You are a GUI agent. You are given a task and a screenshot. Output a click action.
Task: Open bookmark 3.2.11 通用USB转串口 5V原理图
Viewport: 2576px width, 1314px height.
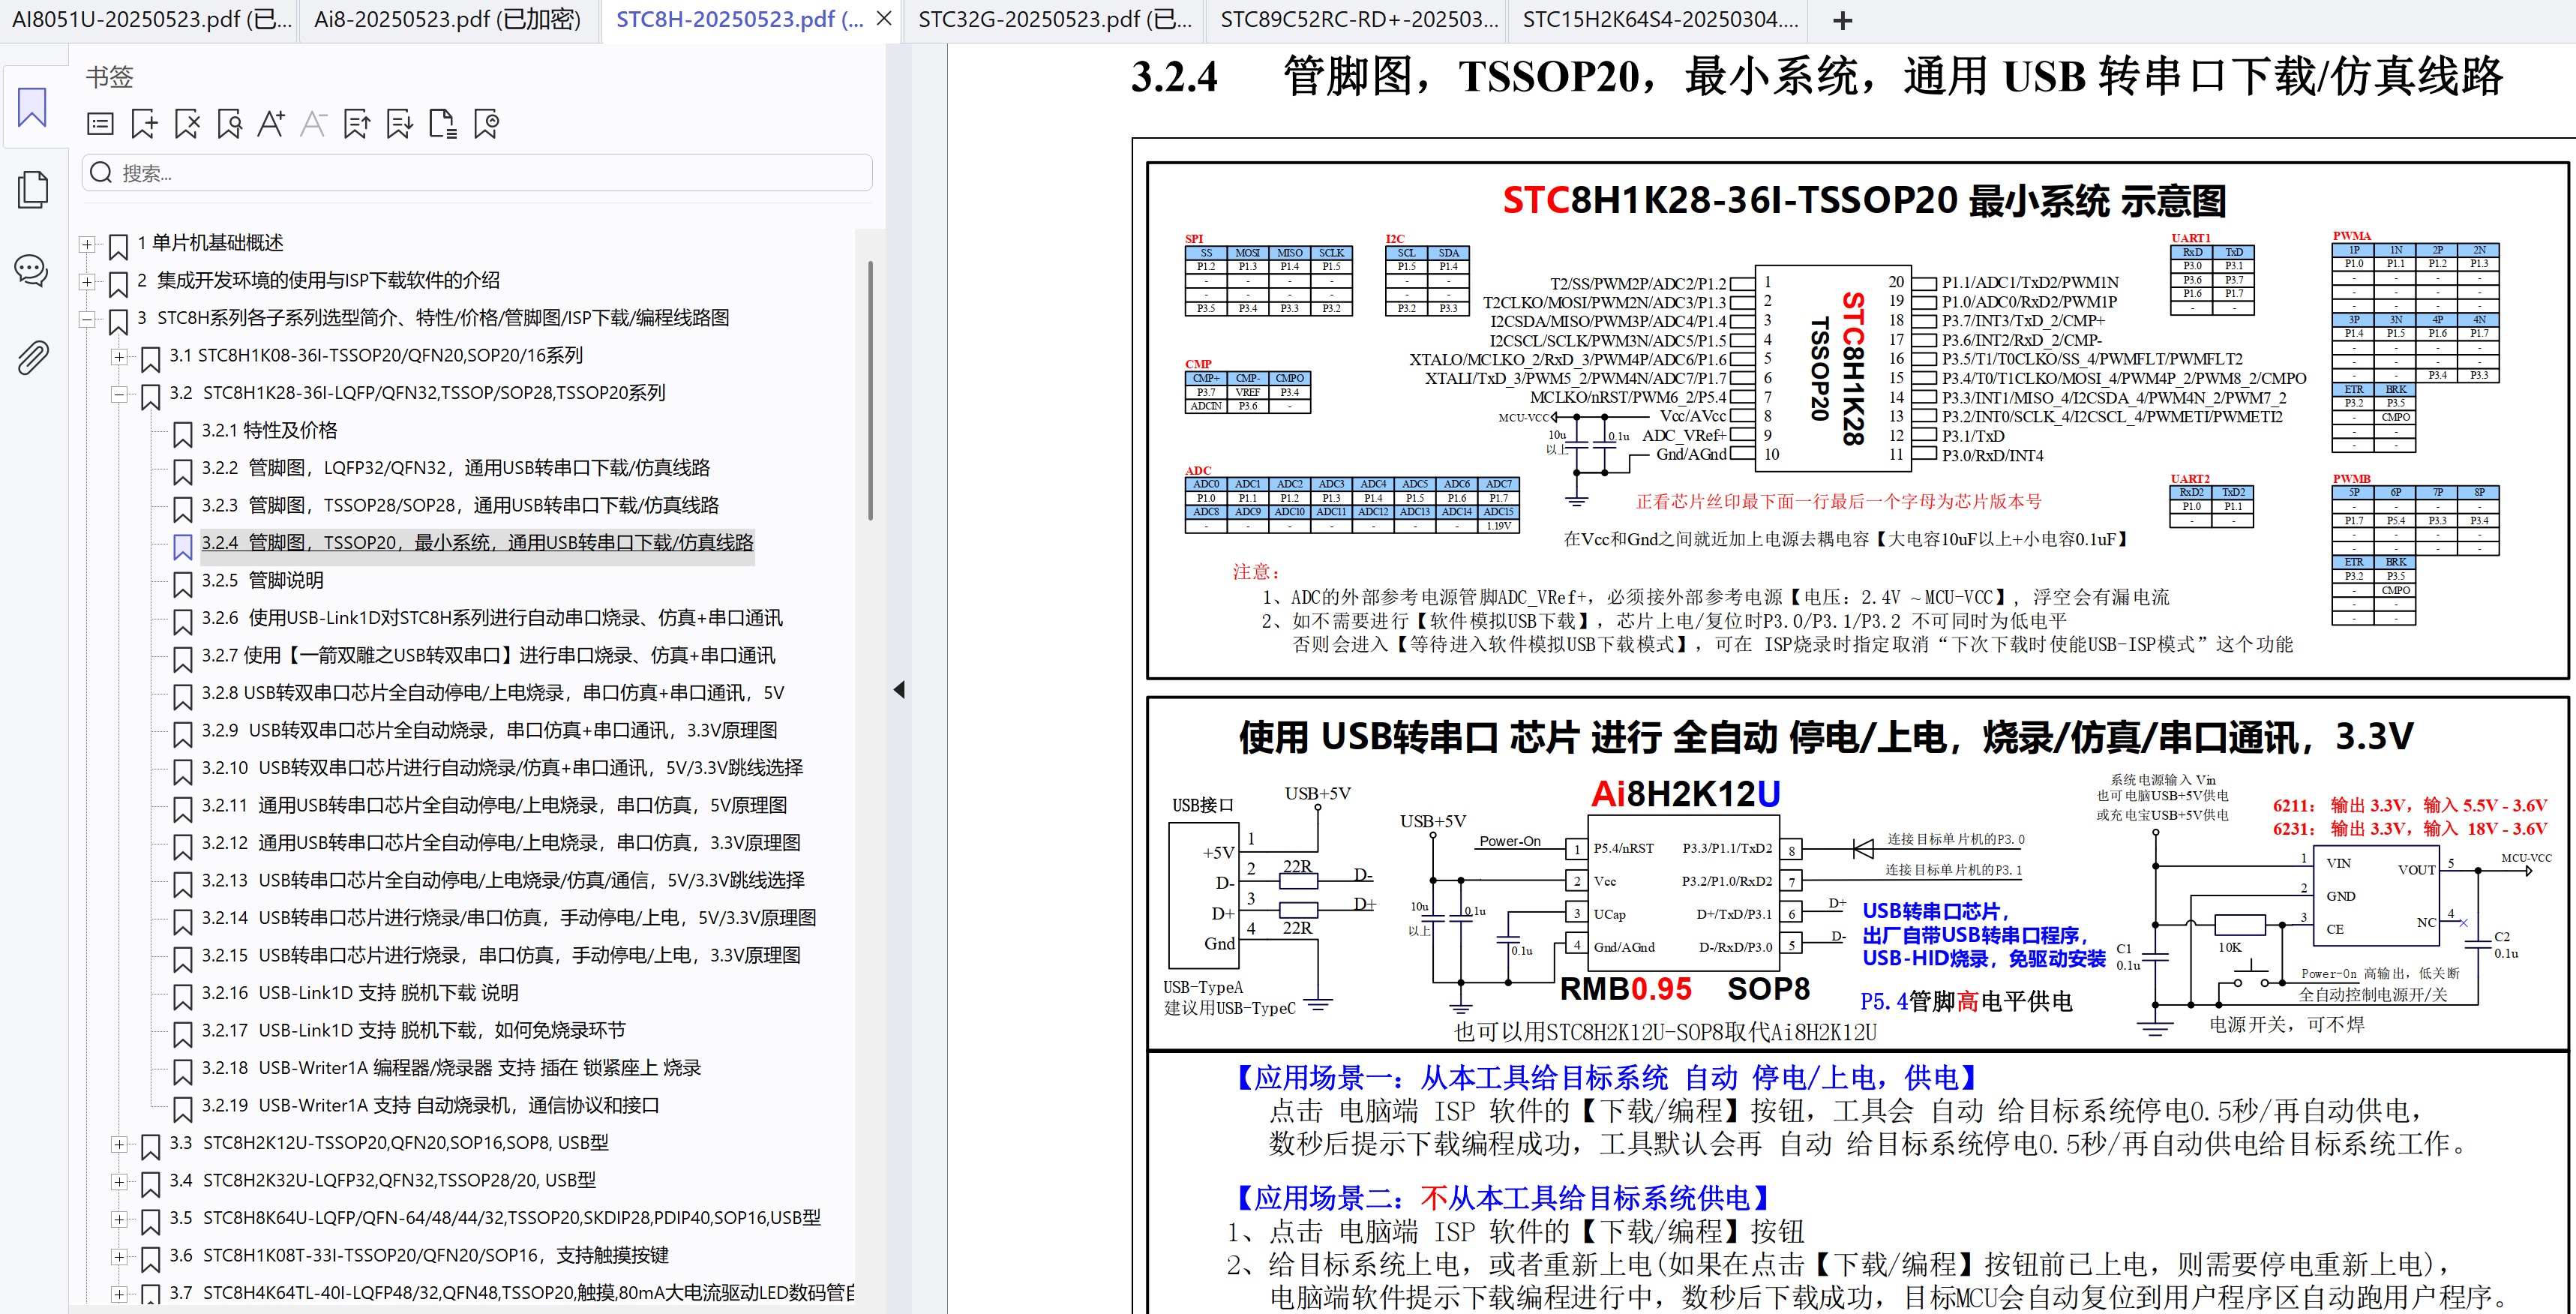click(x=494, y=805)
